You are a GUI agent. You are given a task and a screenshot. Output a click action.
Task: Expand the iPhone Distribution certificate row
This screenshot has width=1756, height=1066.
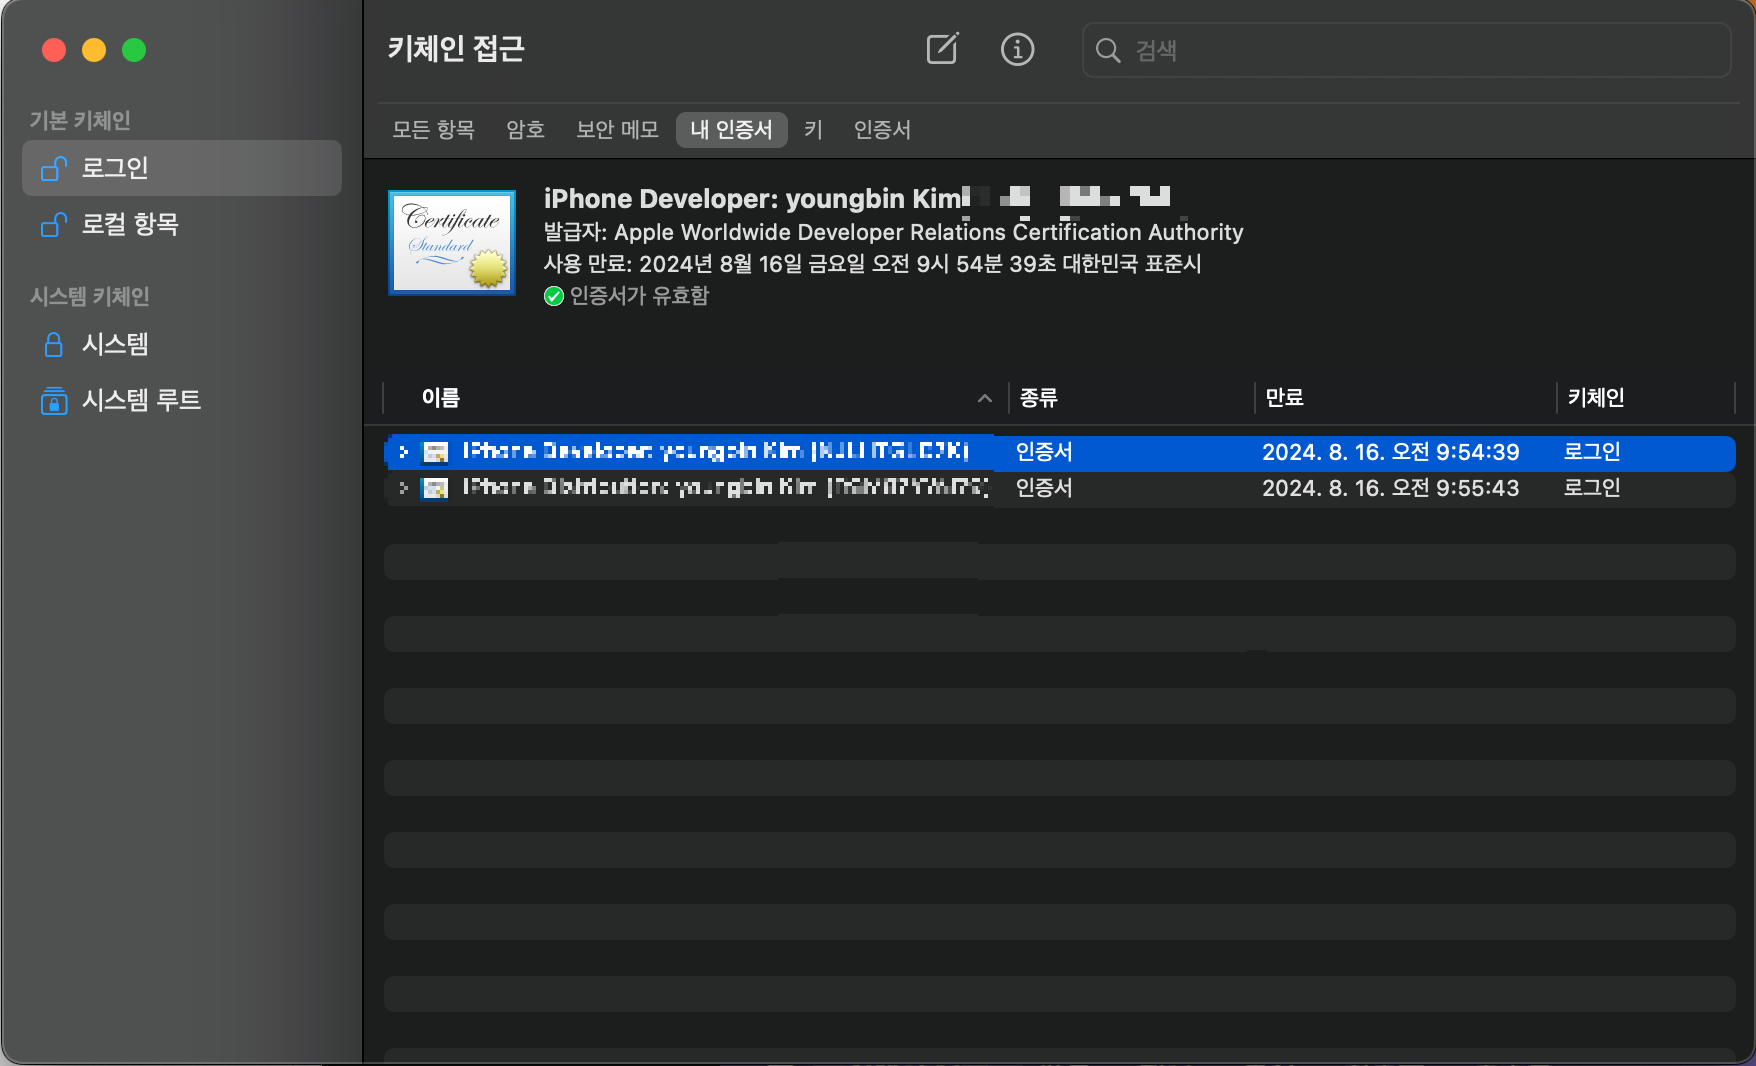pos(403,488)
